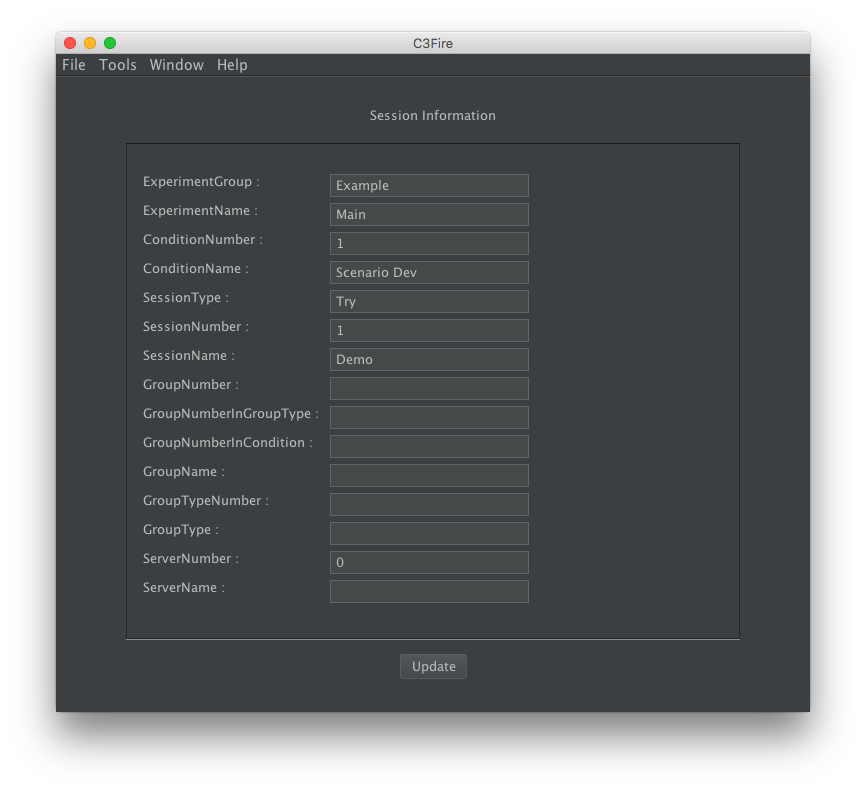Click the GroupTypeNumber input field

coord(429,504)
